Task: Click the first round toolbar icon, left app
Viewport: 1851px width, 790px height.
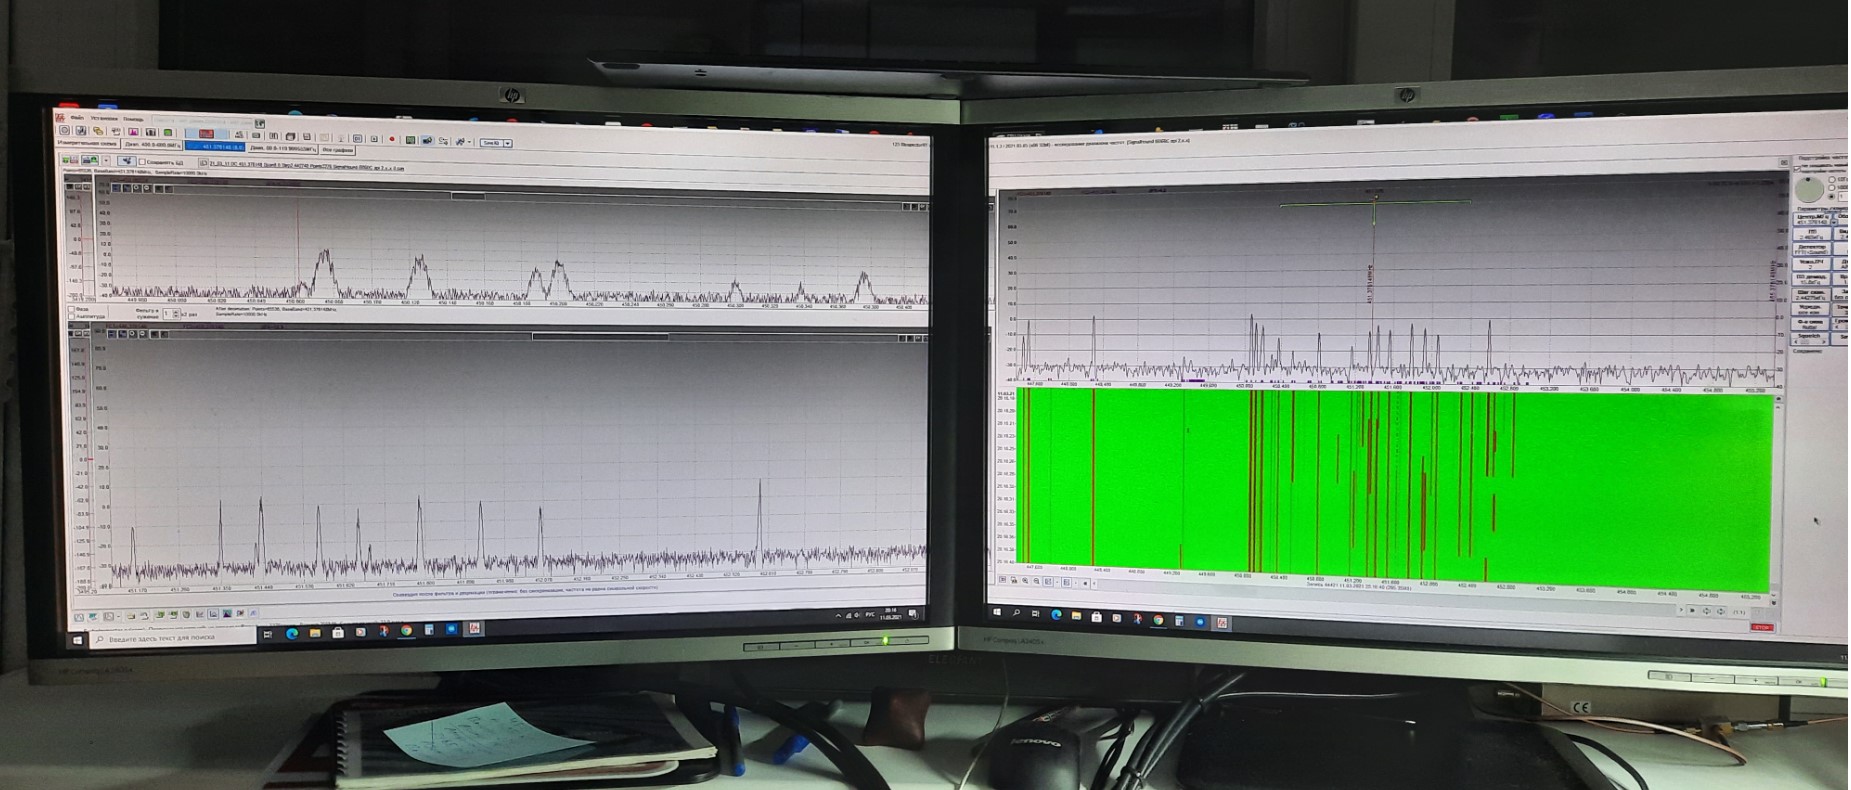Action: 64,130
